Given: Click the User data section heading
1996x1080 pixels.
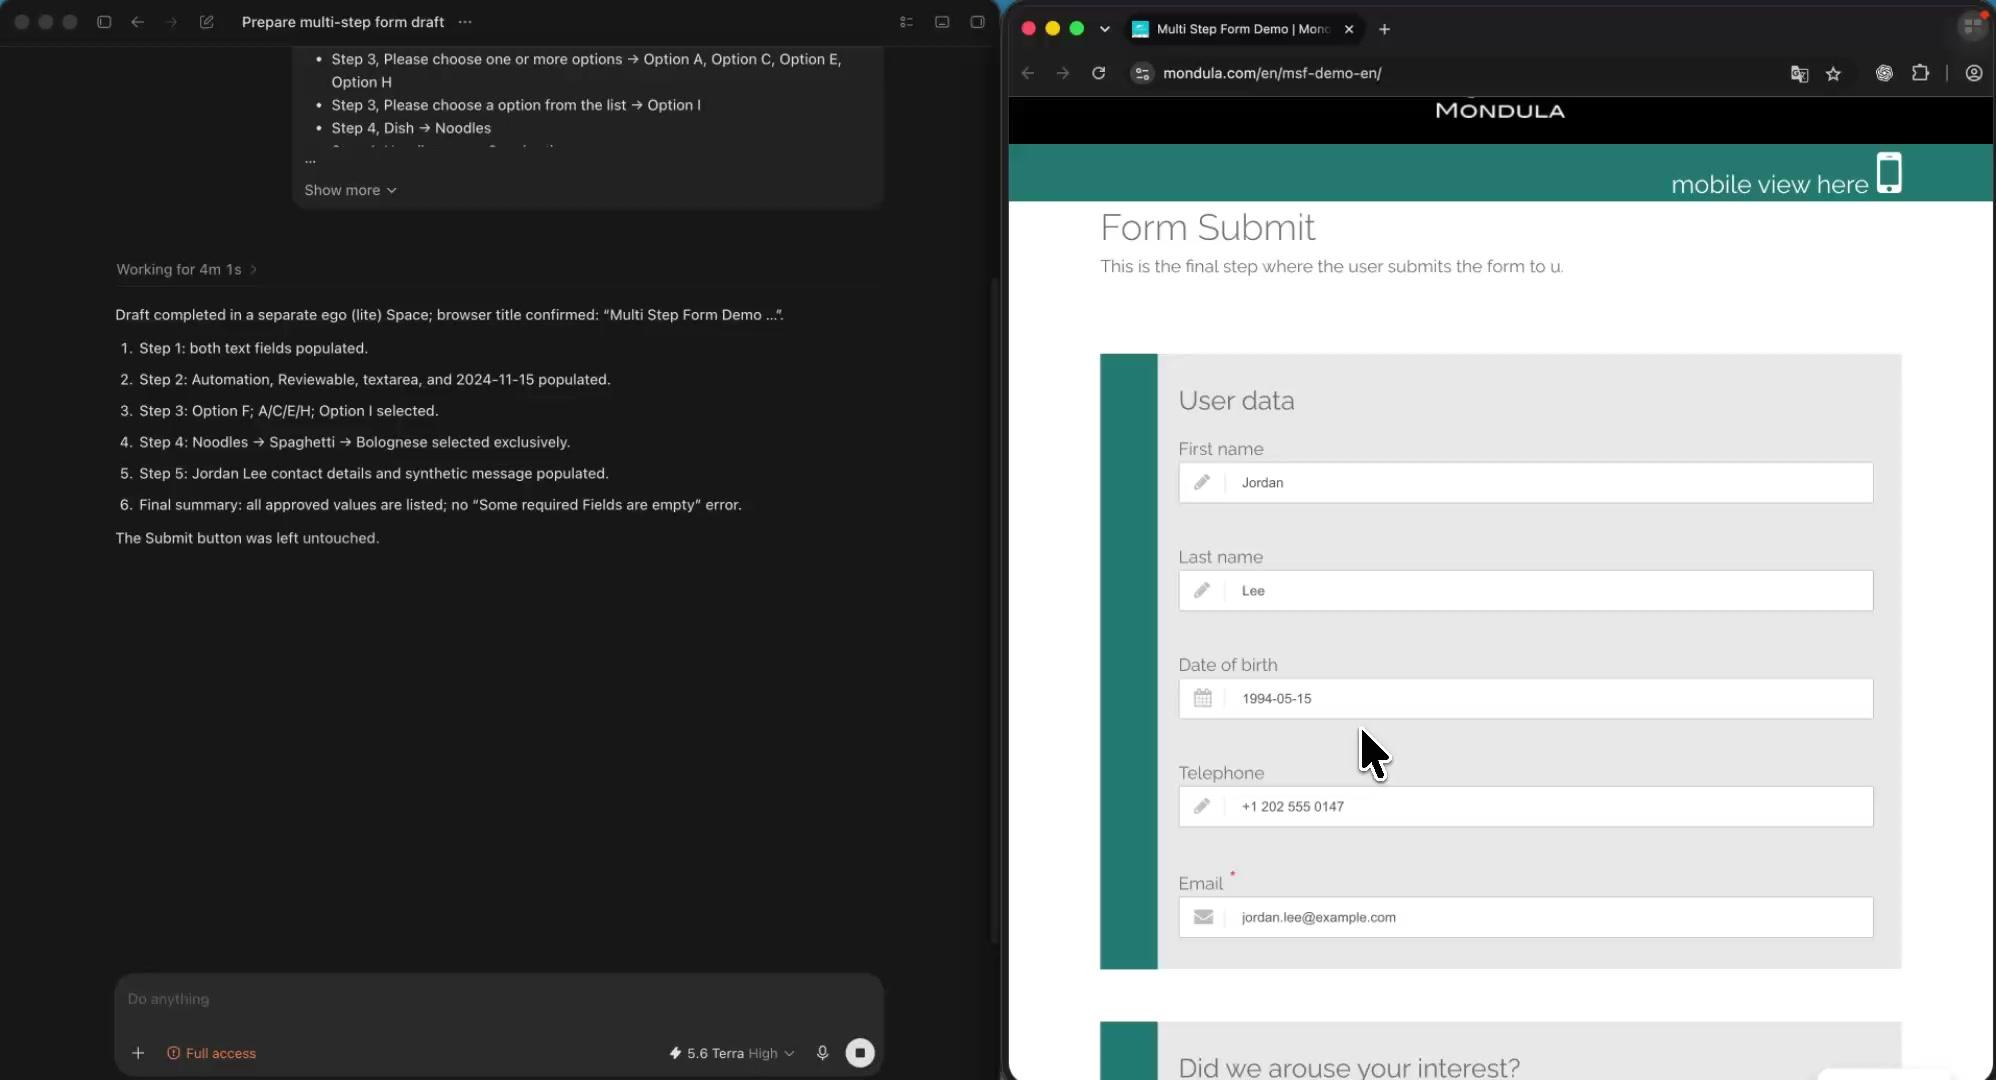Looking at the screenshot, I should tap(1236, 400).
